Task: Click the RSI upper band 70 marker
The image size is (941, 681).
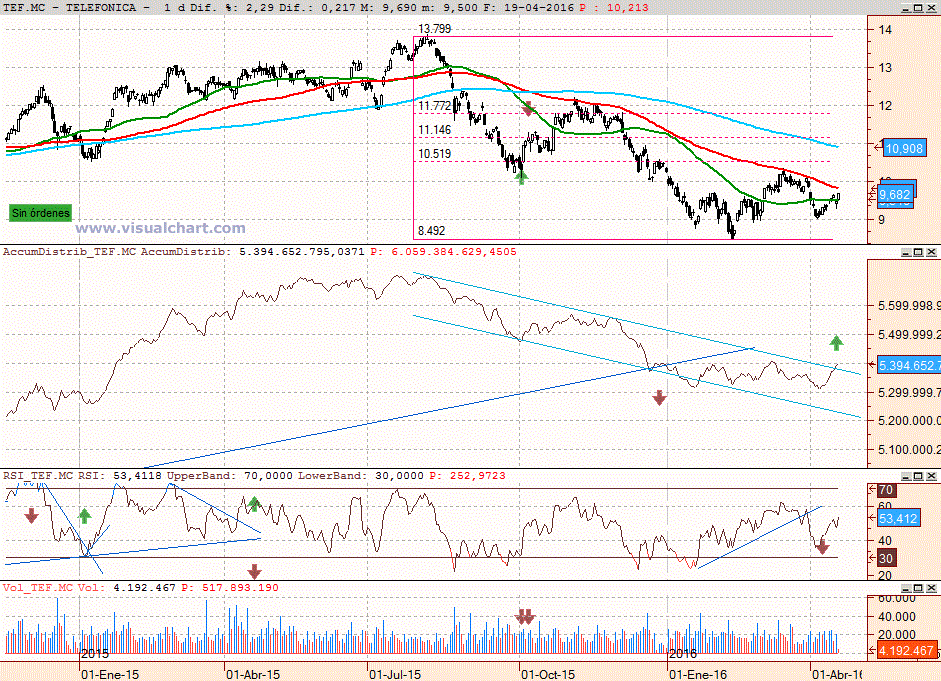Action: (886, 490)
